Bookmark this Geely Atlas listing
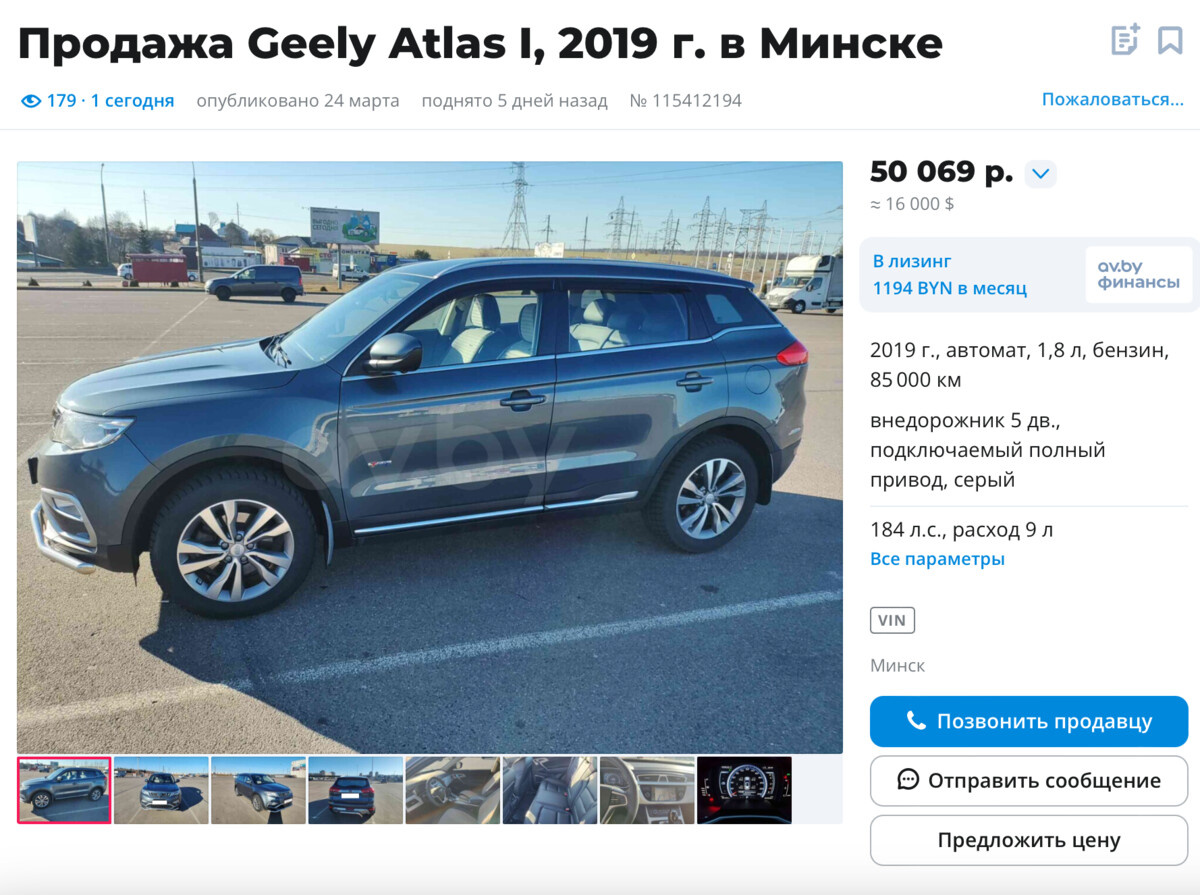 click(1170, 41)
